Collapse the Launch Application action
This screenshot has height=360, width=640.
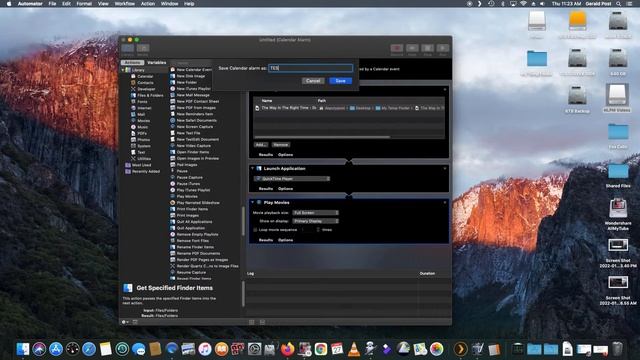click(x=252, y=168)
